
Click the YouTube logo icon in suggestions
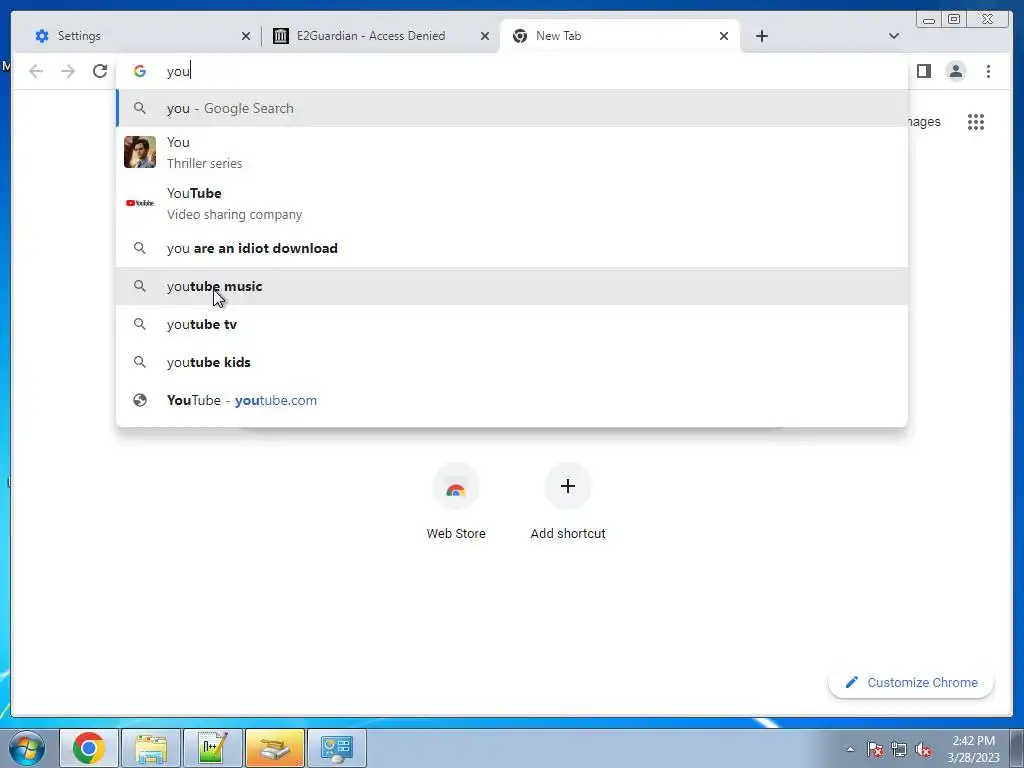pyautogui.click(x=140, y=203)
